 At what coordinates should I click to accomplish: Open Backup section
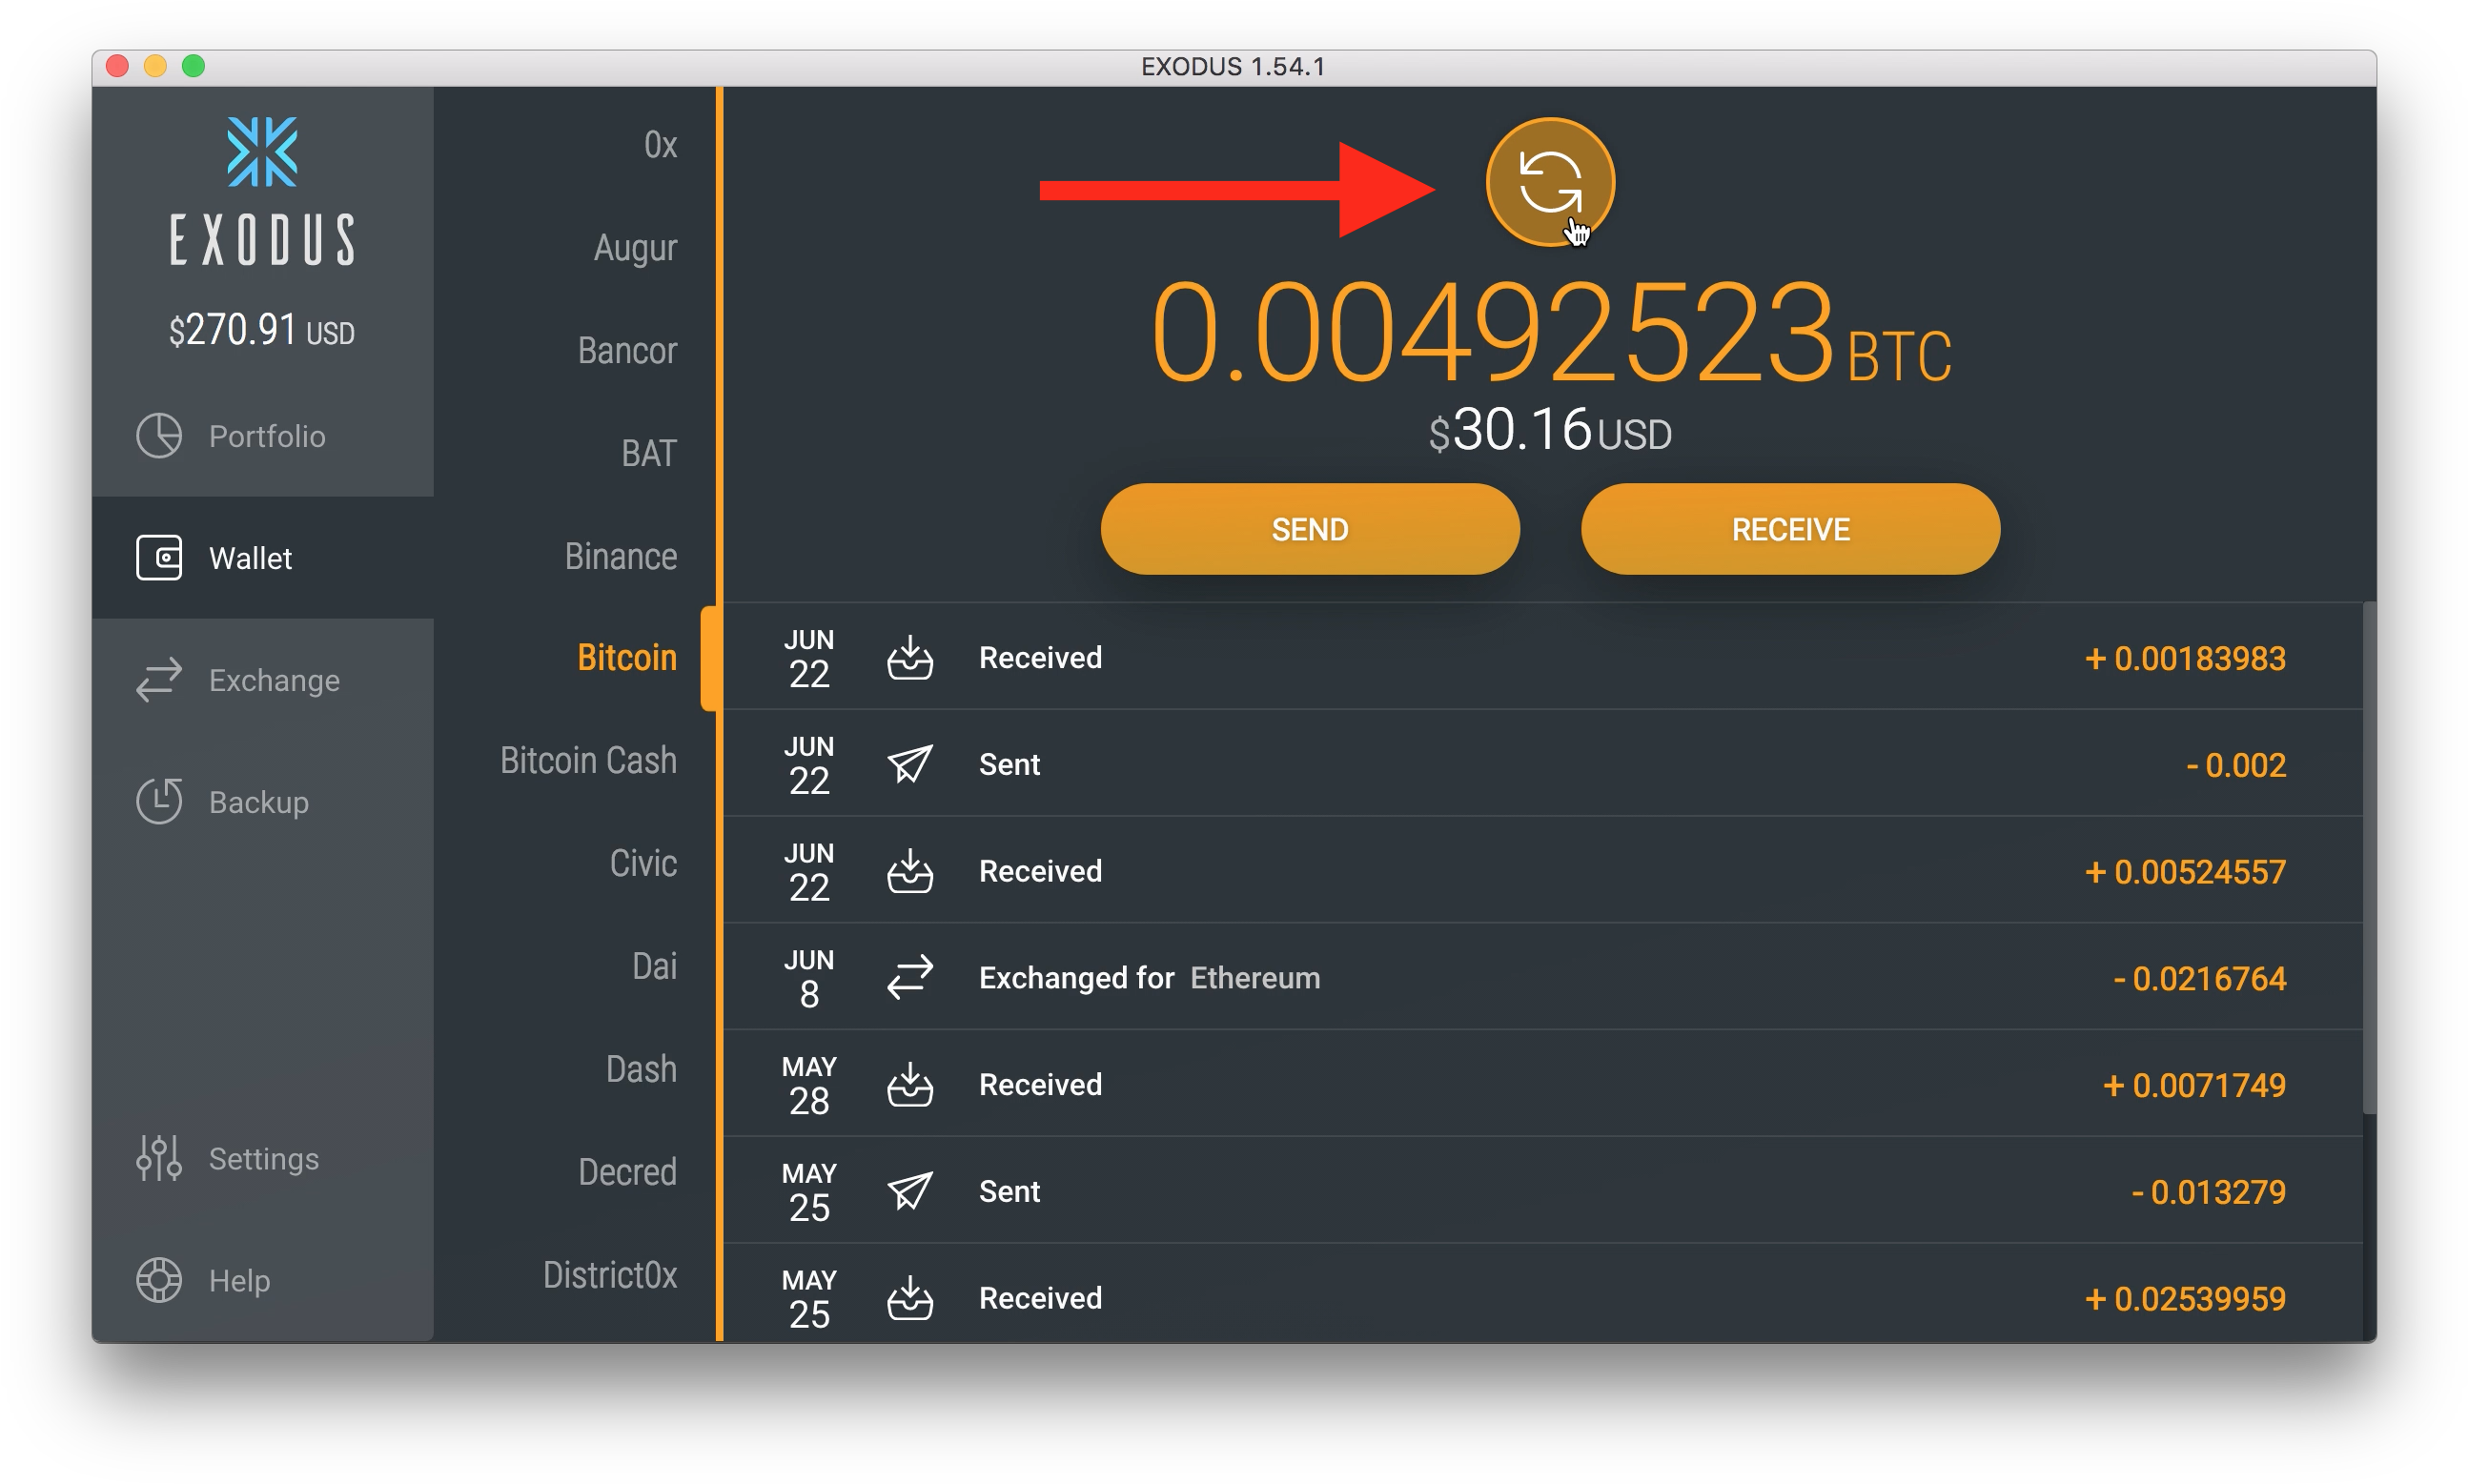click(x=263, y=802)
